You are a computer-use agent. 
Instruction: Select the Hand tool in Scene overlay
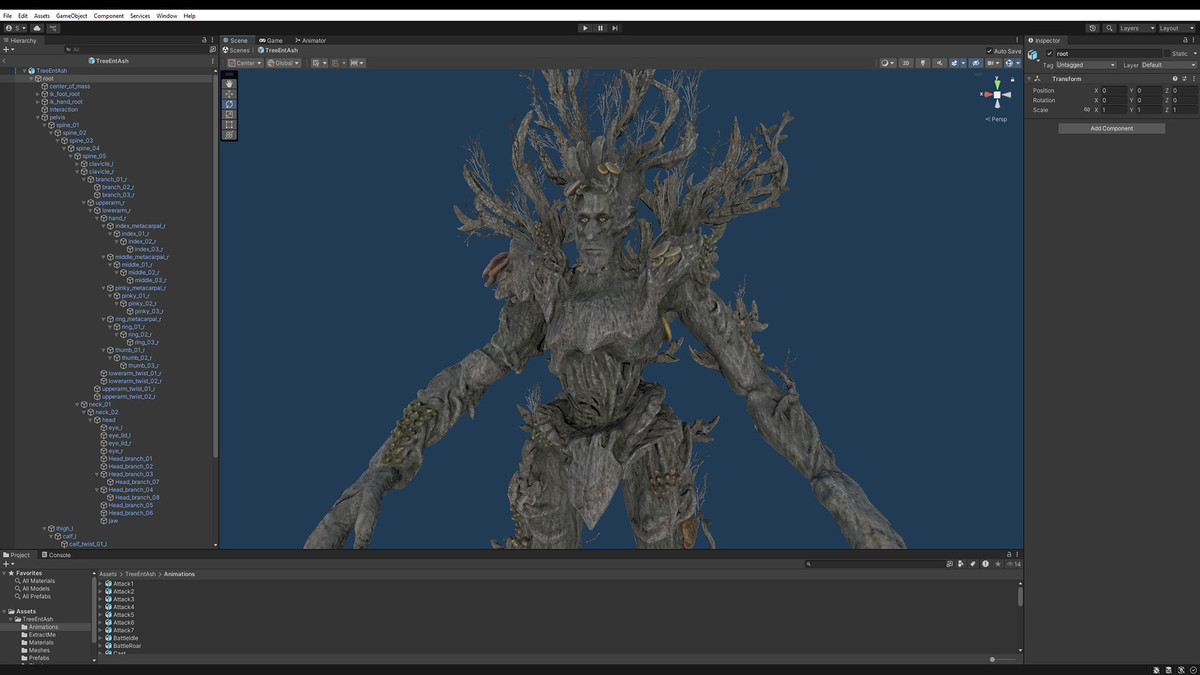tap(229, 84)
